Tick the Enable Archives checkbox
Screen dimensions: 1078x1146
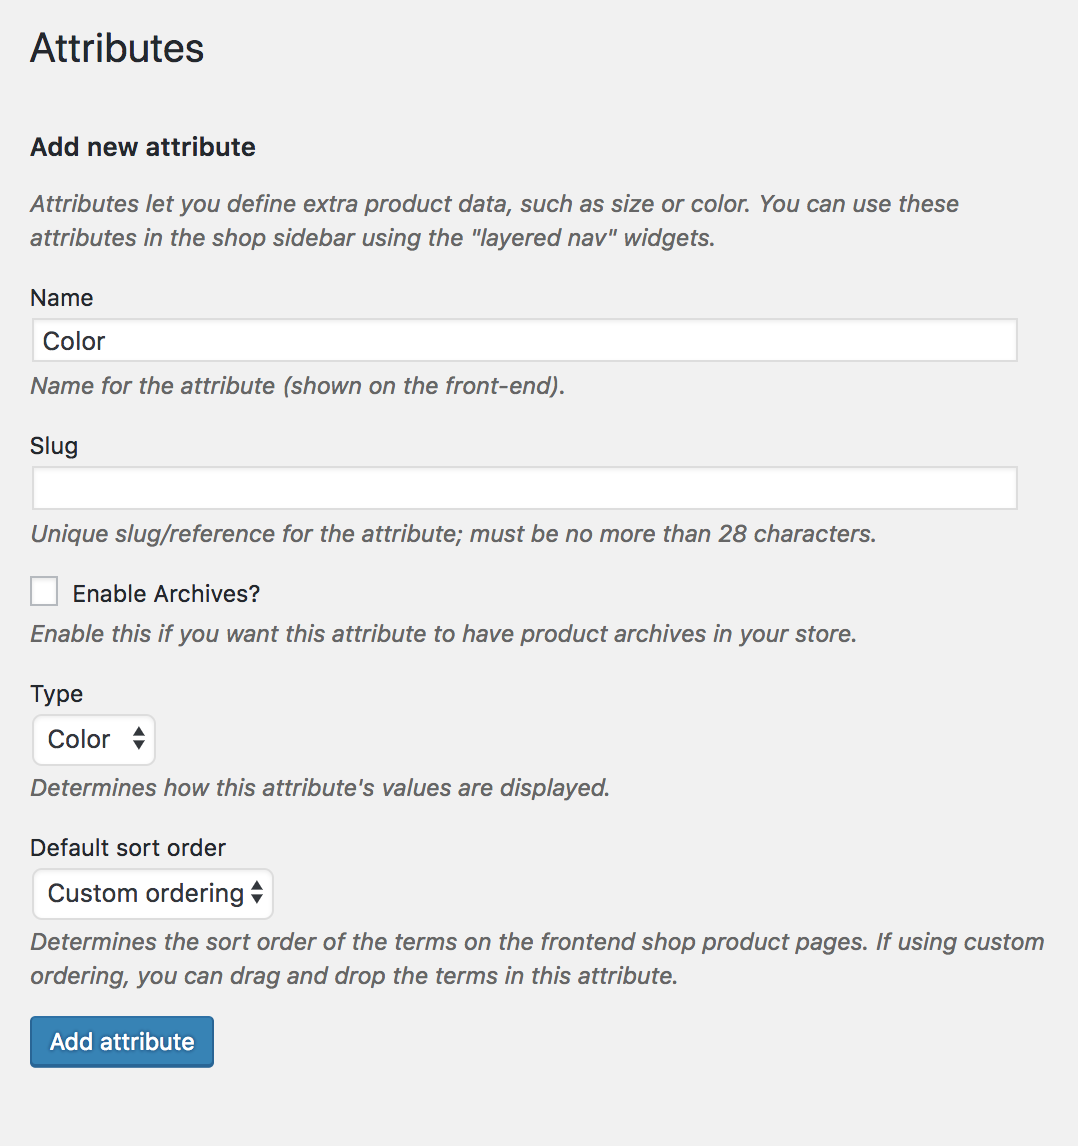pyautogui.click(x=44, y=591)
